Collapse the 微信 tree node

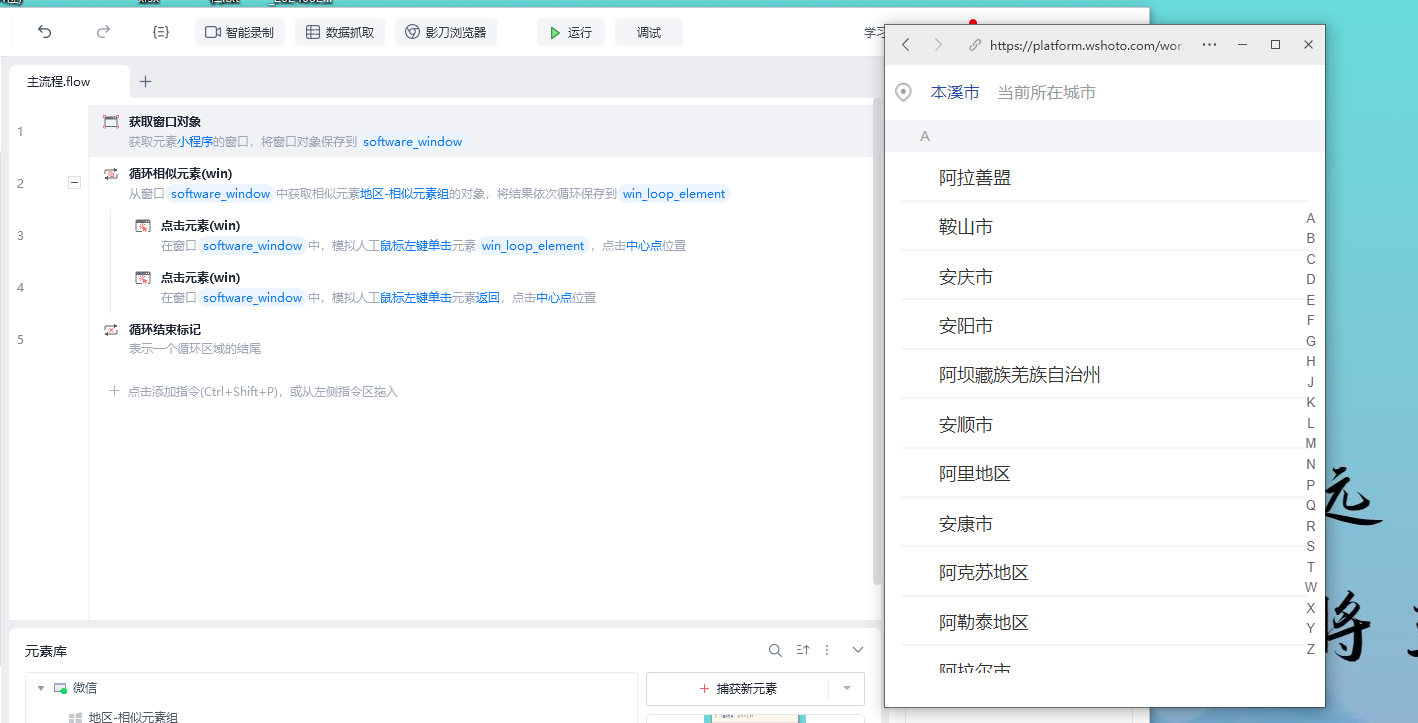[41, 688]
